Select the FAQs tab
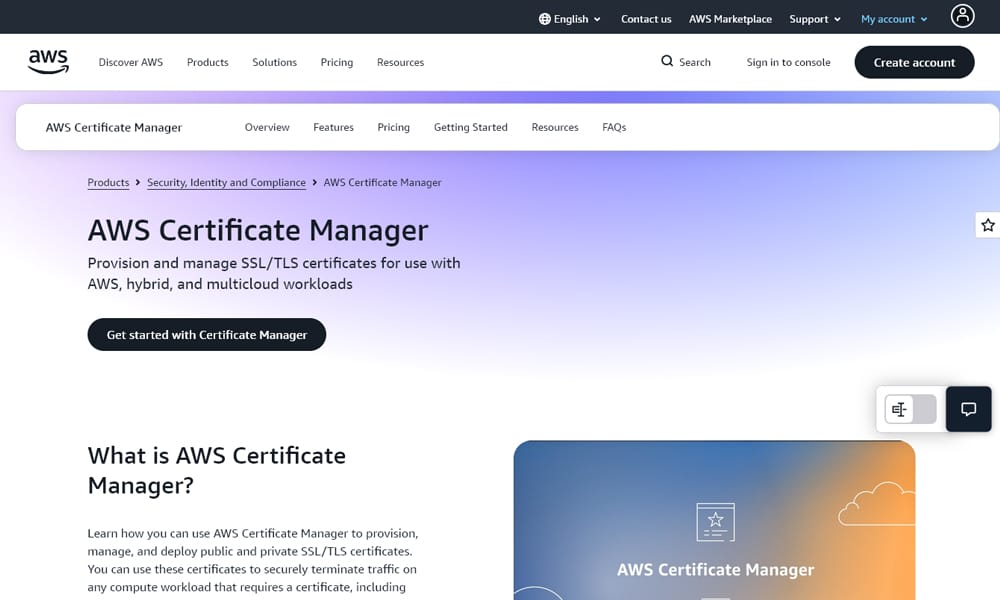The width and height of the screenshot is (1000, 600). 613,127
